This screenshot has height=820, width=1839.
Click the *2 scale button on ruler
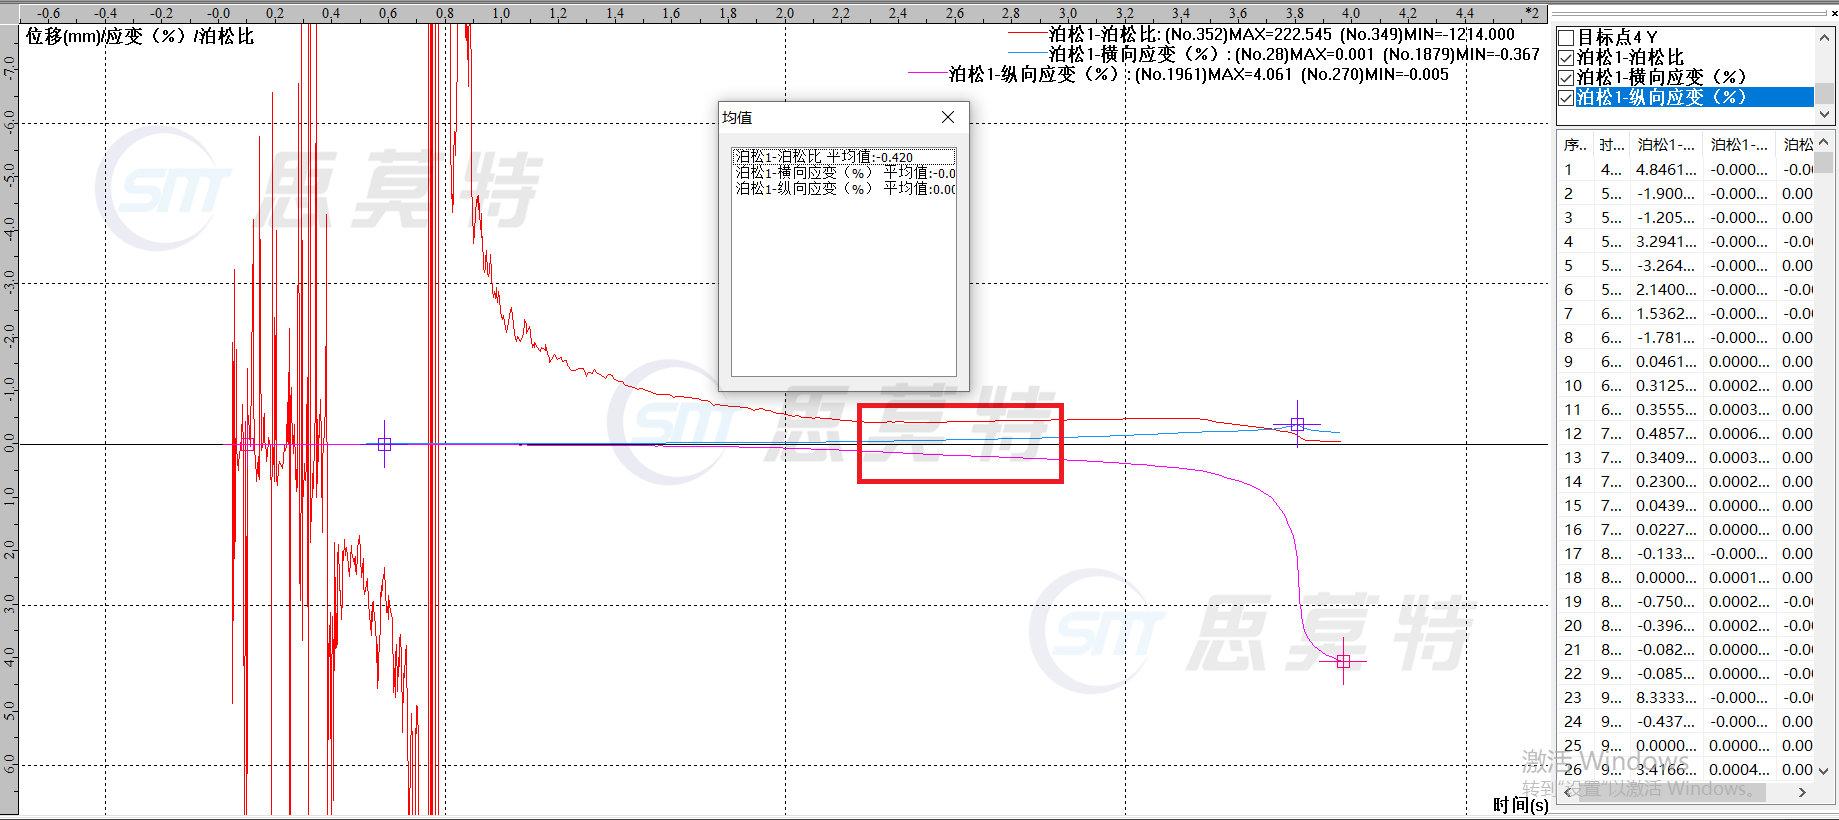[1531, 13]
